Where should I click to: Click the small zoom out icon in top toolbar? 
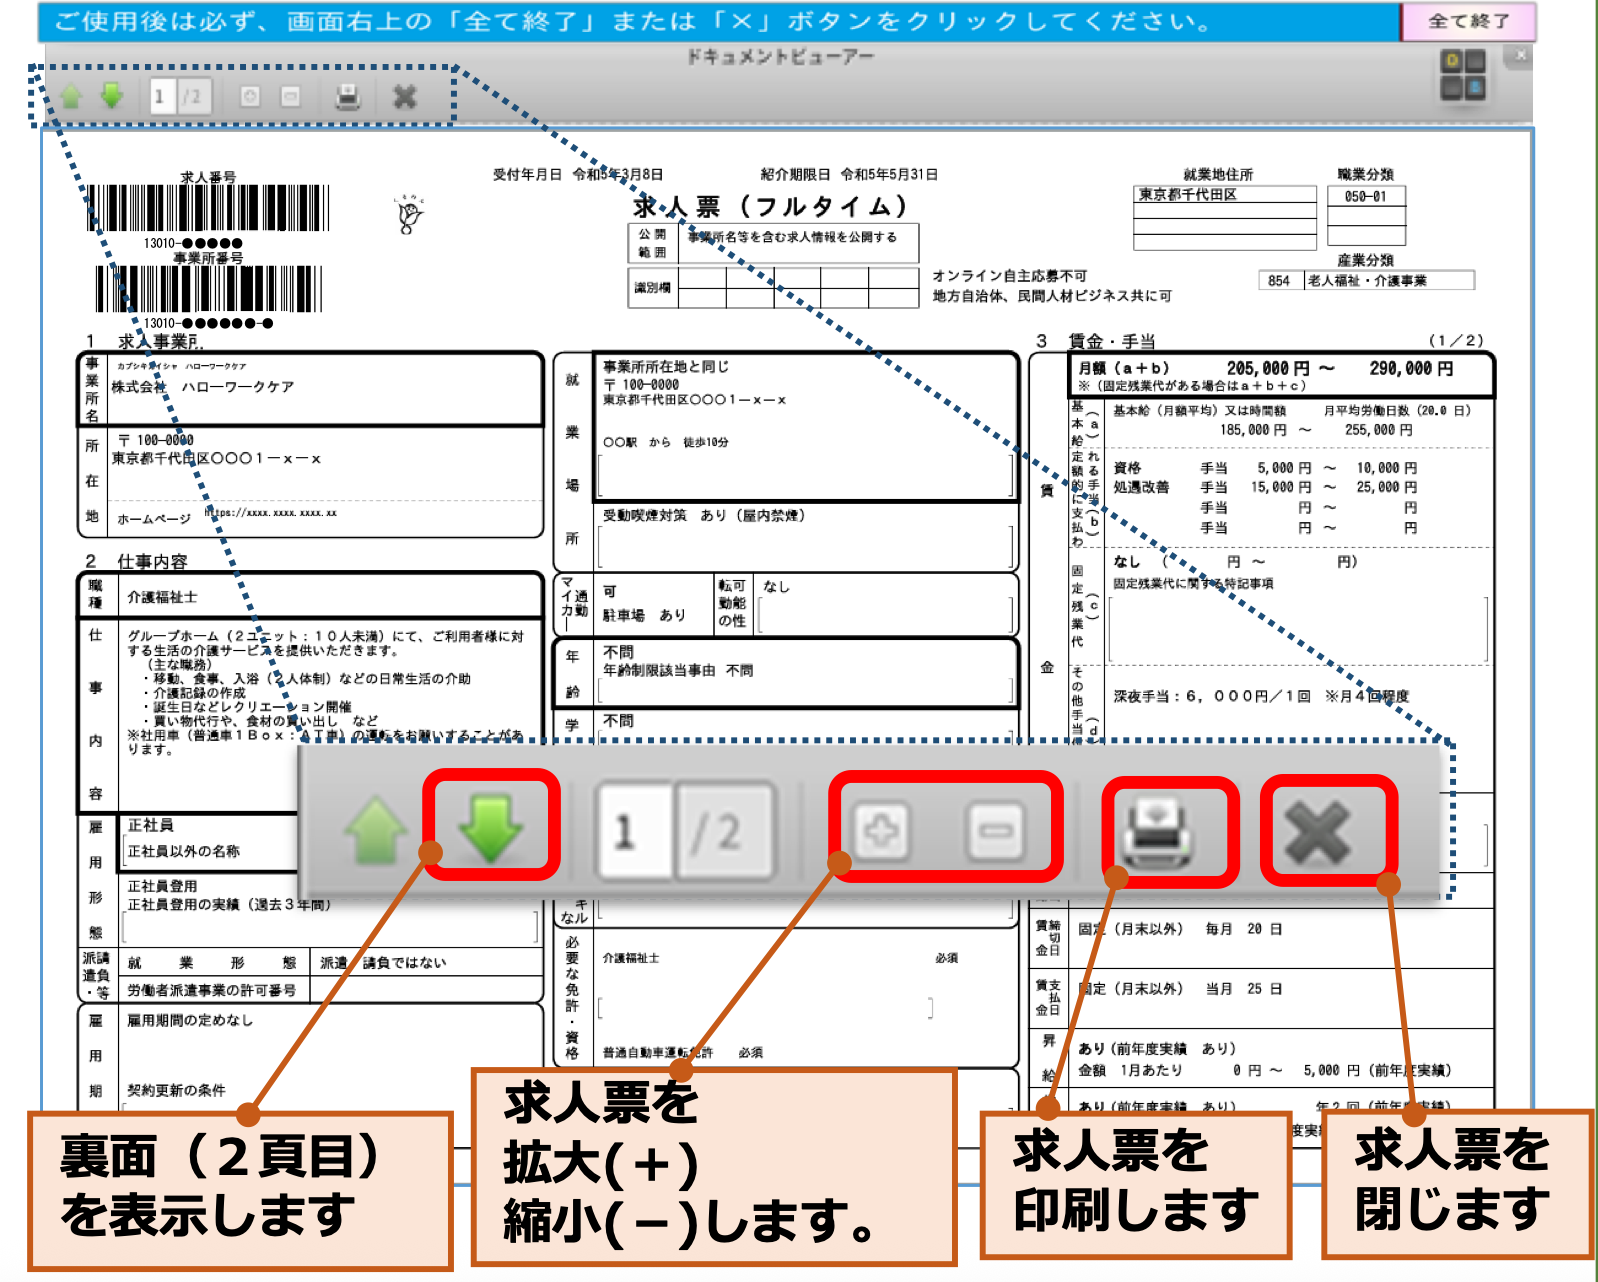click(x=290, y=97)
